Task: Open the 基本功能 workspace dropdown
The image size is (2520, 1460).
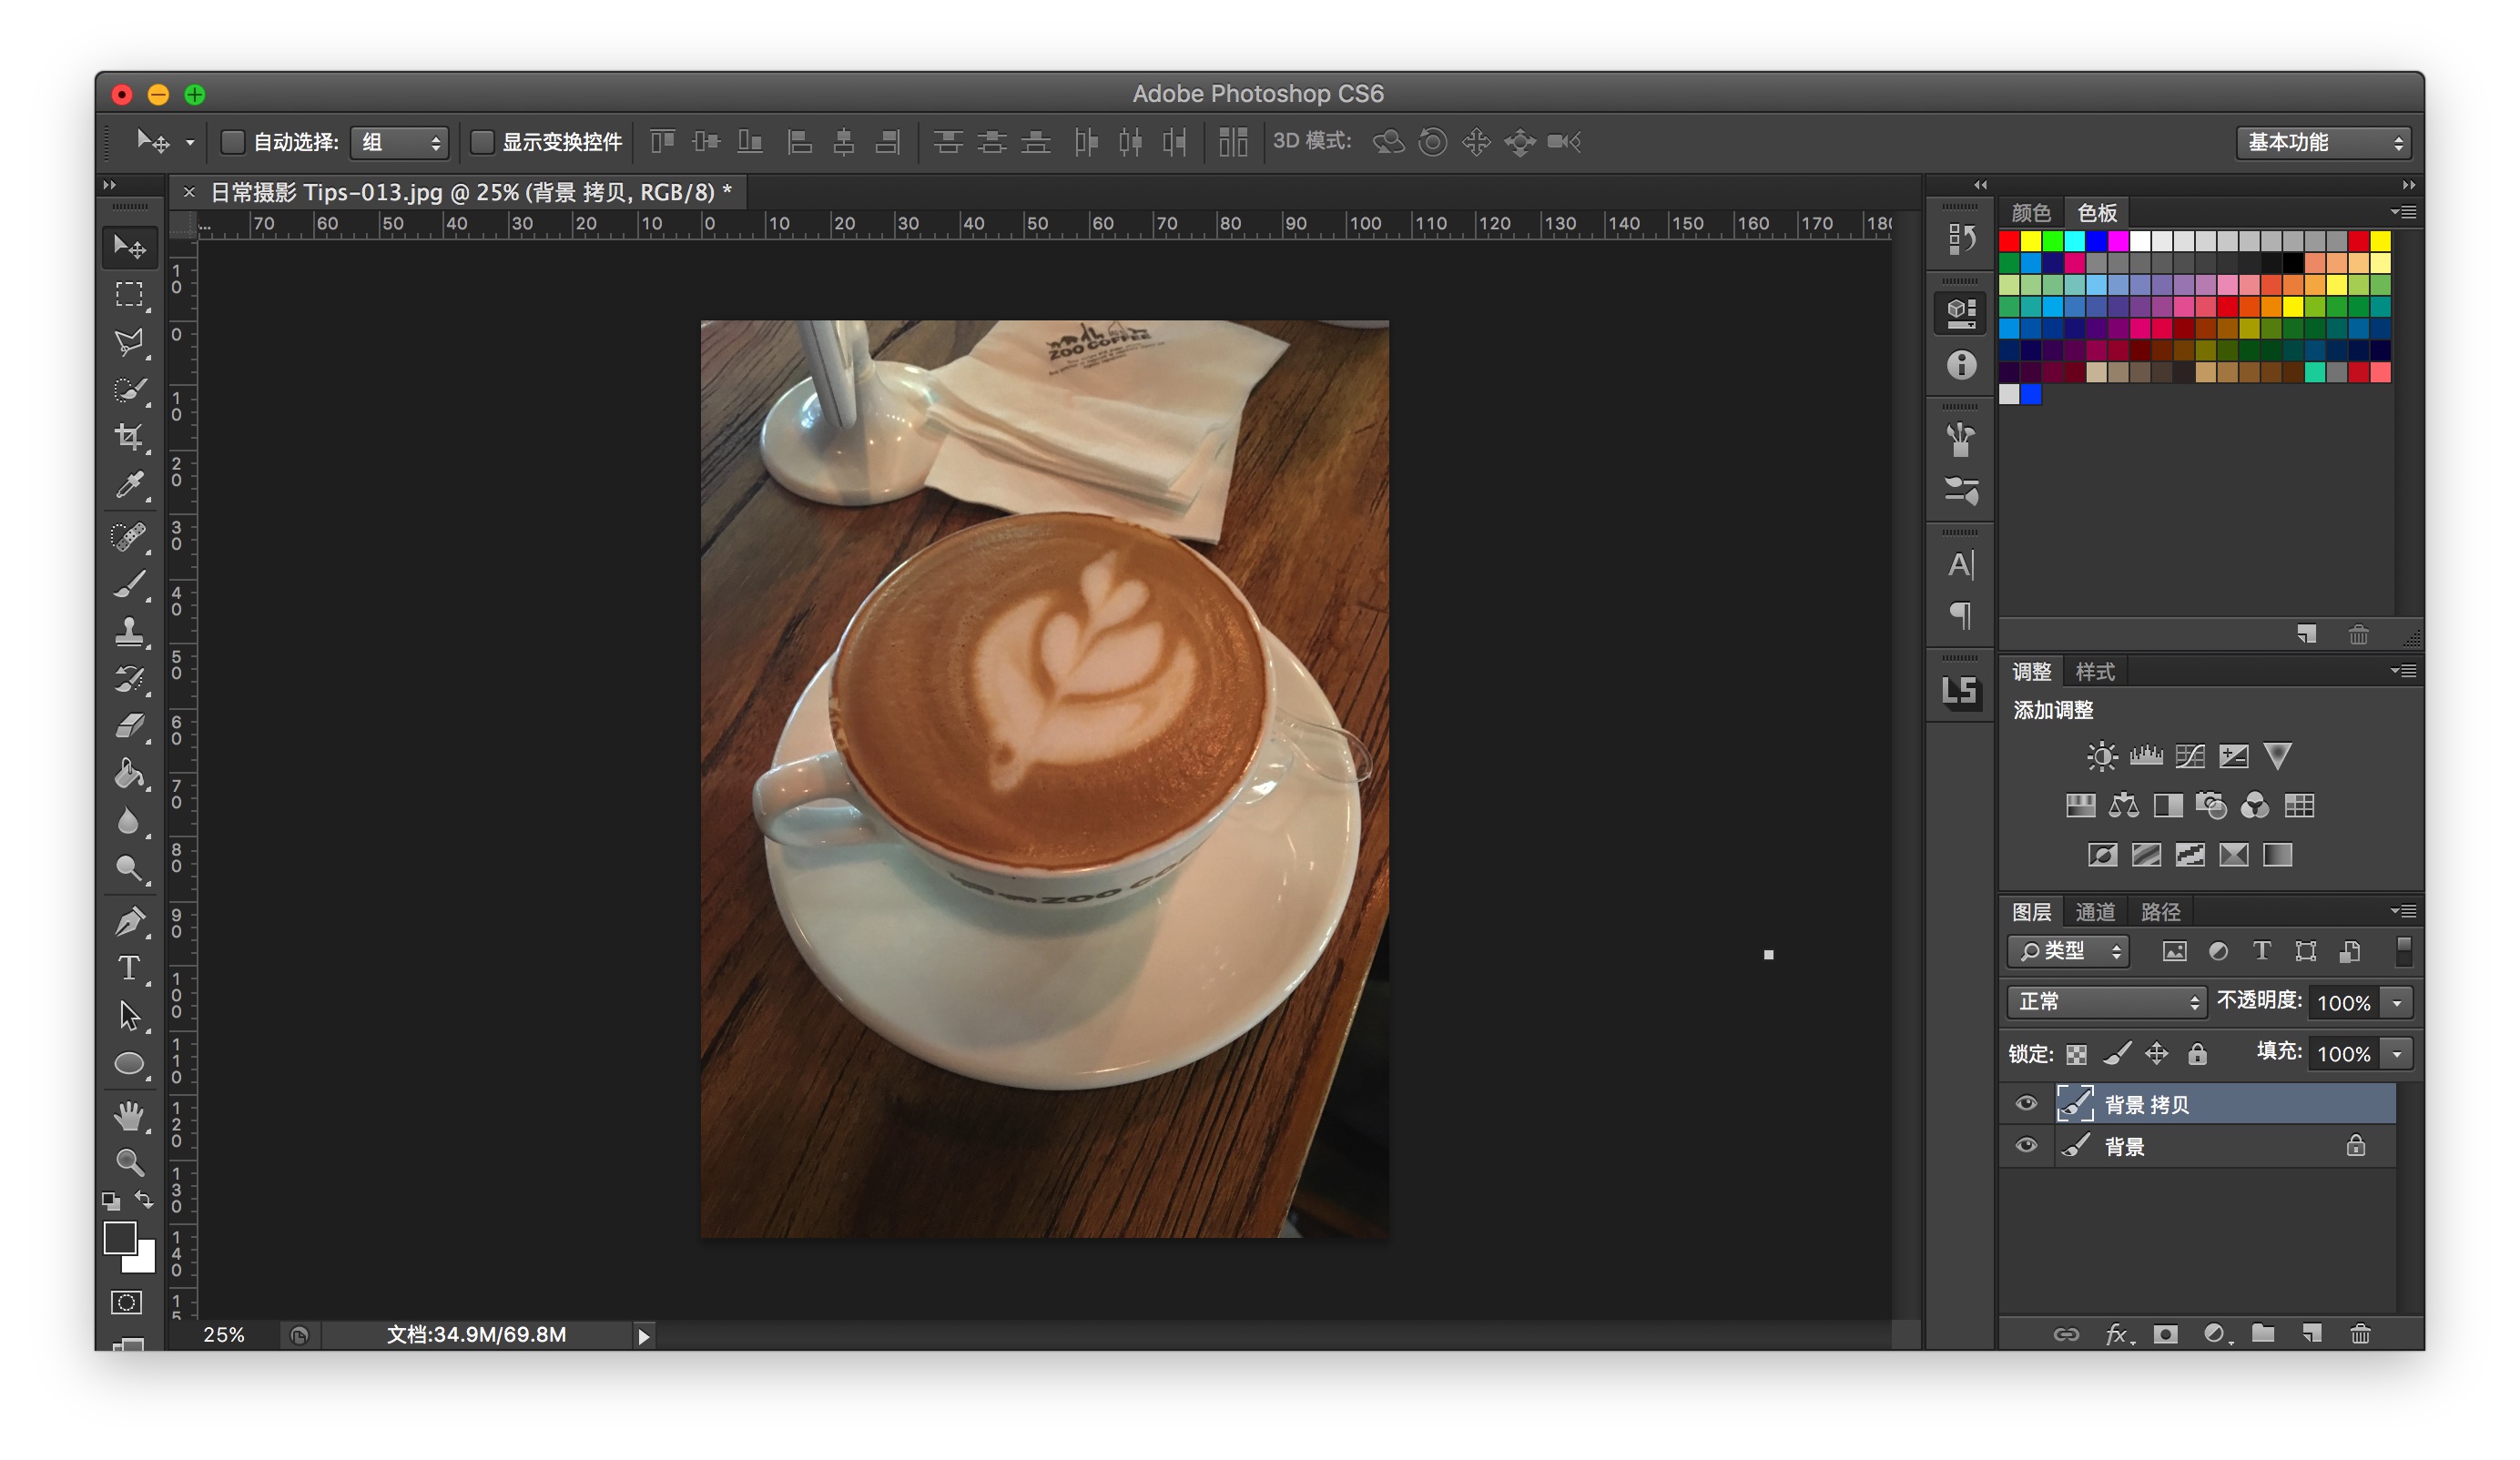Action: tap(2323, 142)
